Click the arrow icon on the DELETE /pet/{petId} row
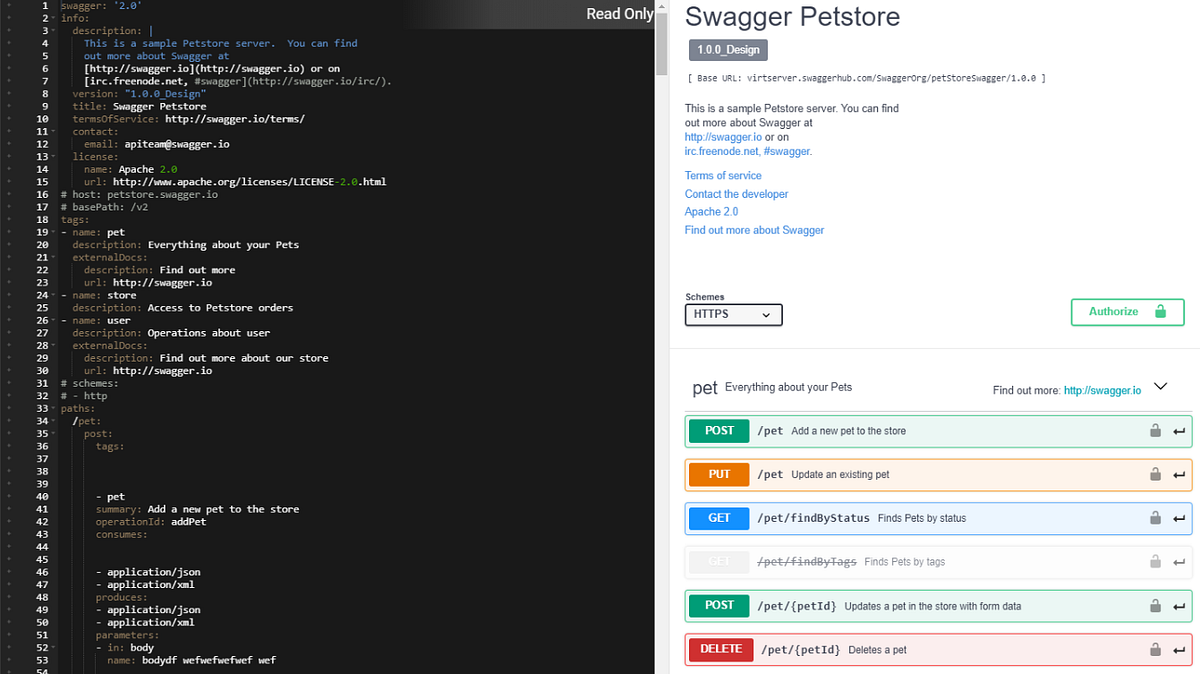 tap(1180, 649)
